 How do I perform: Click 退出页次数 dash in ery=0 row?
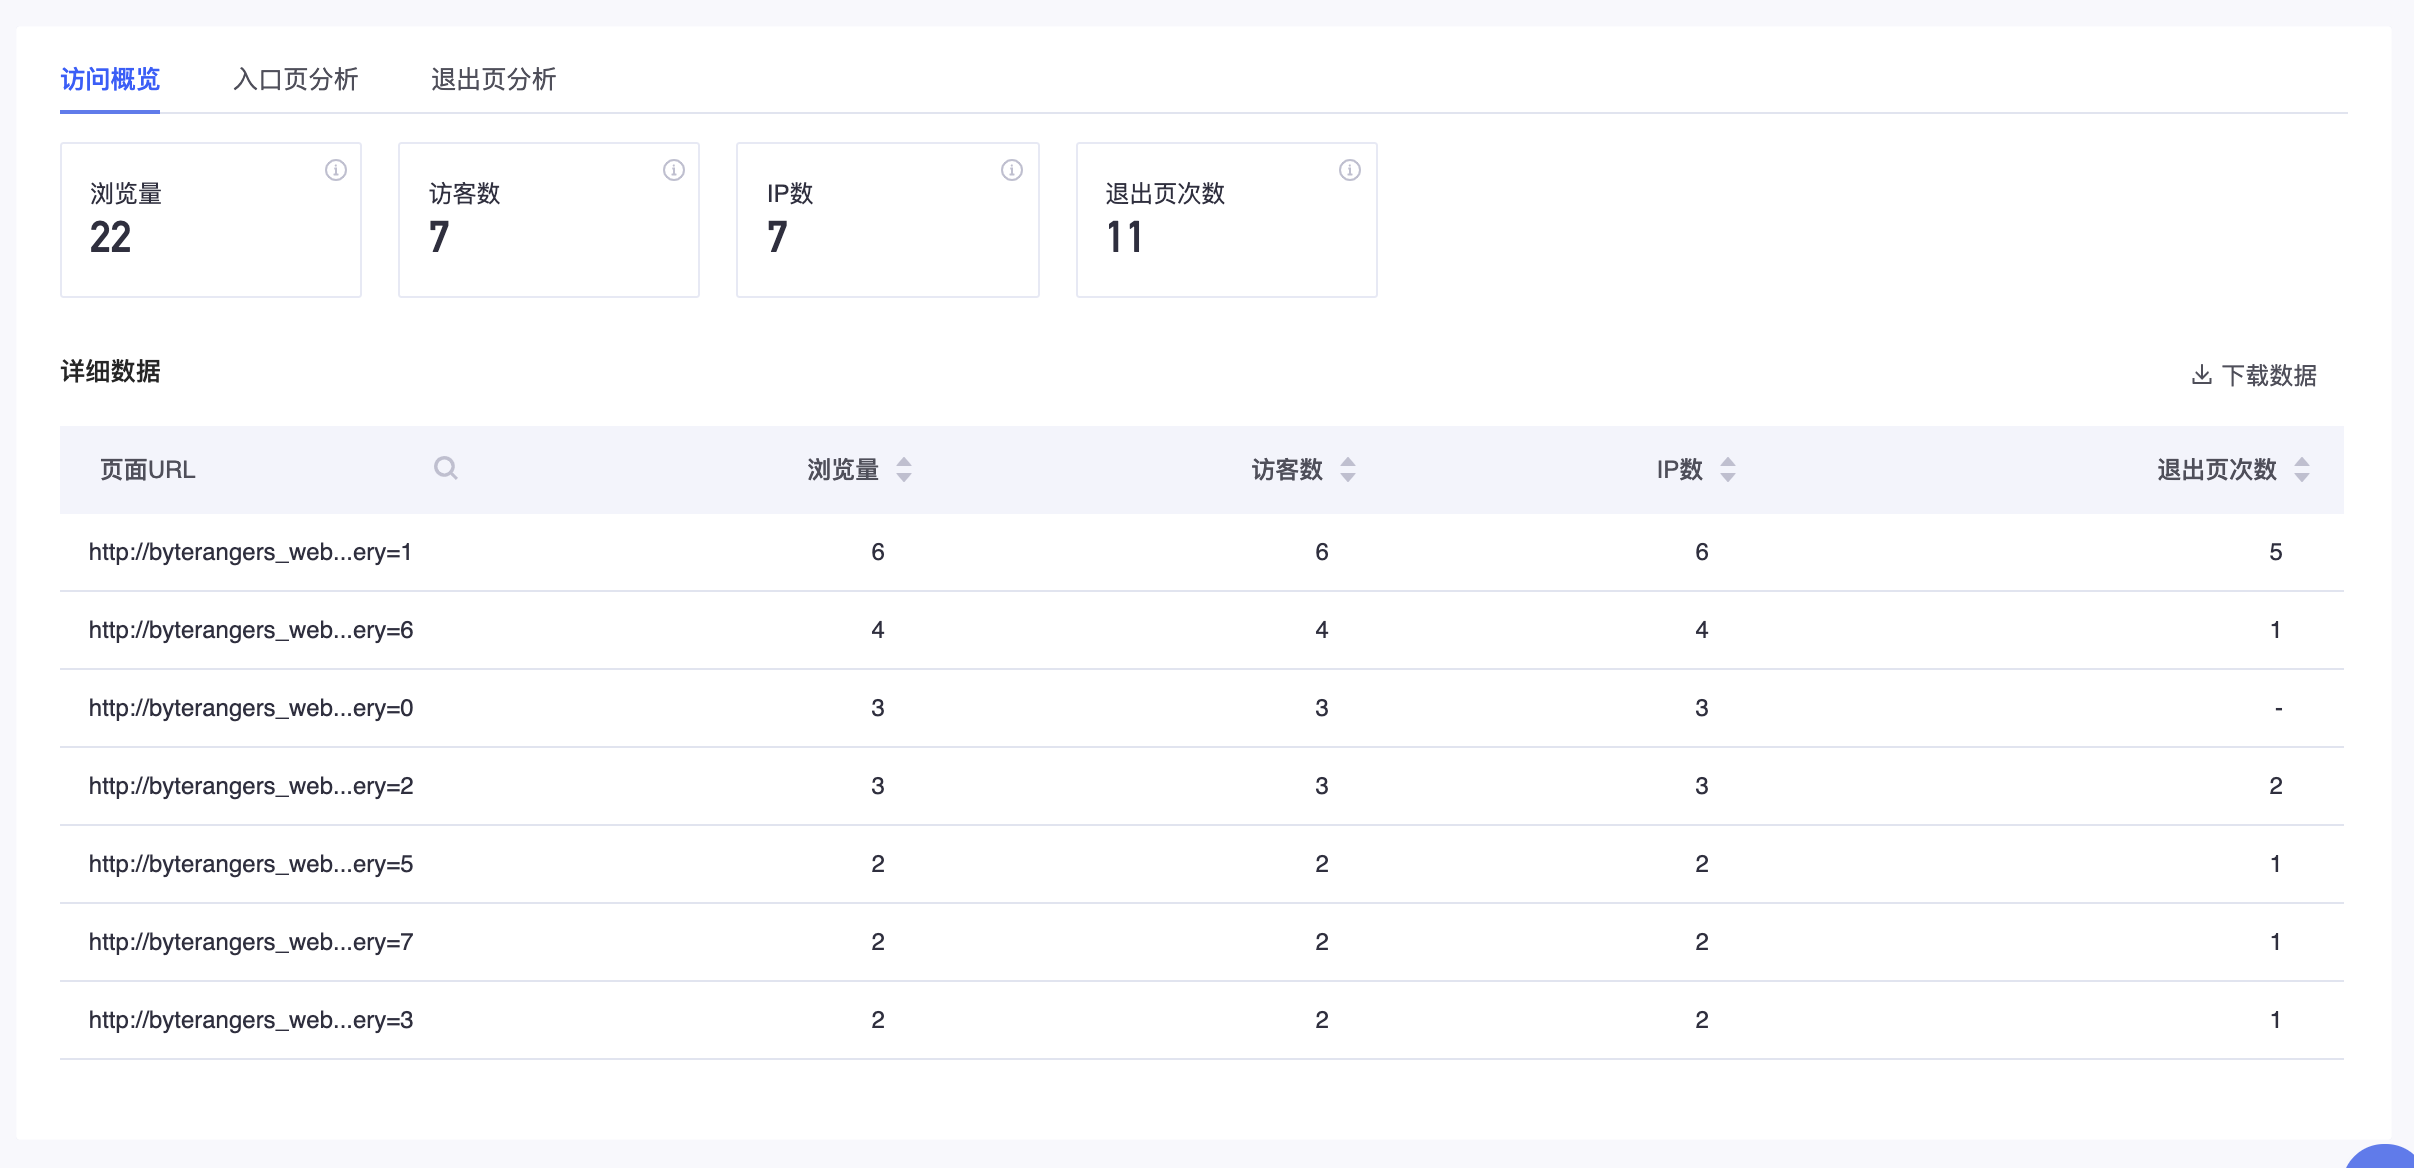click(2279, 708)
